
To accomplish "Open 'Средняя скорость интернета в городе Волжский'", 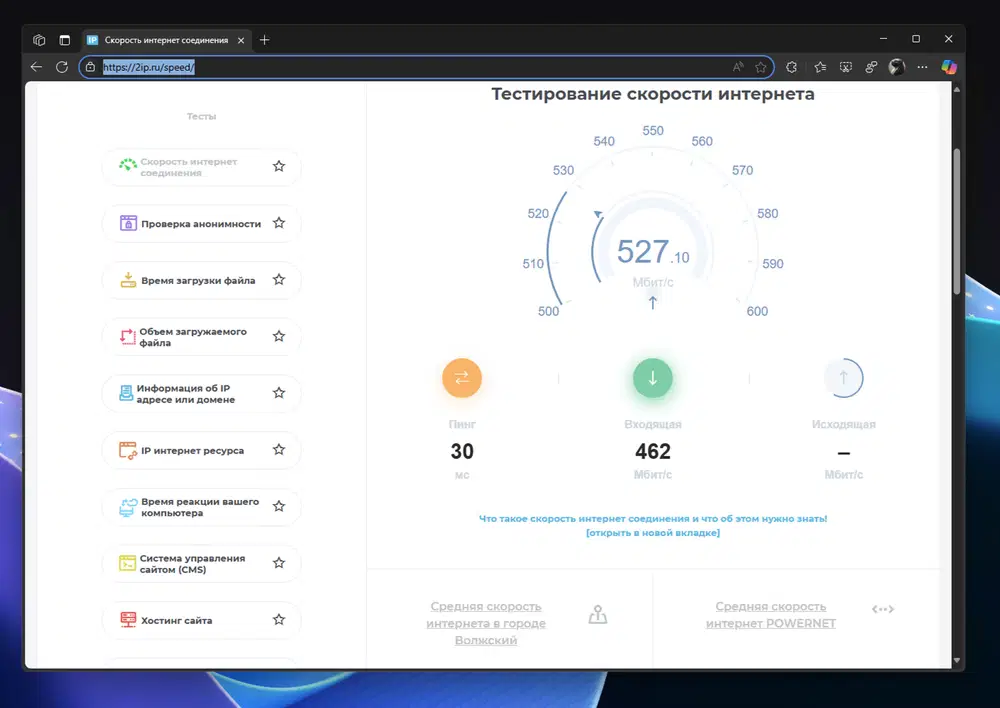I will coord(486,623).
